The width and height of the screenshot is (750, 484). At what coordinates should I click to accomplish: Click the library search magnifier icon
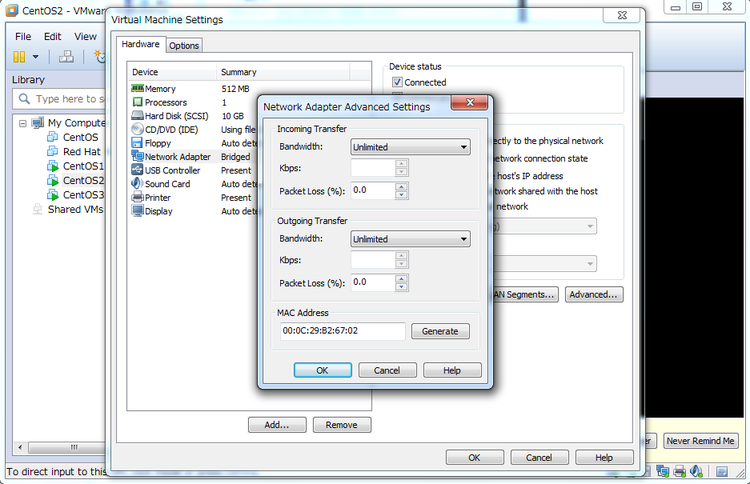(x=24, y=99)
